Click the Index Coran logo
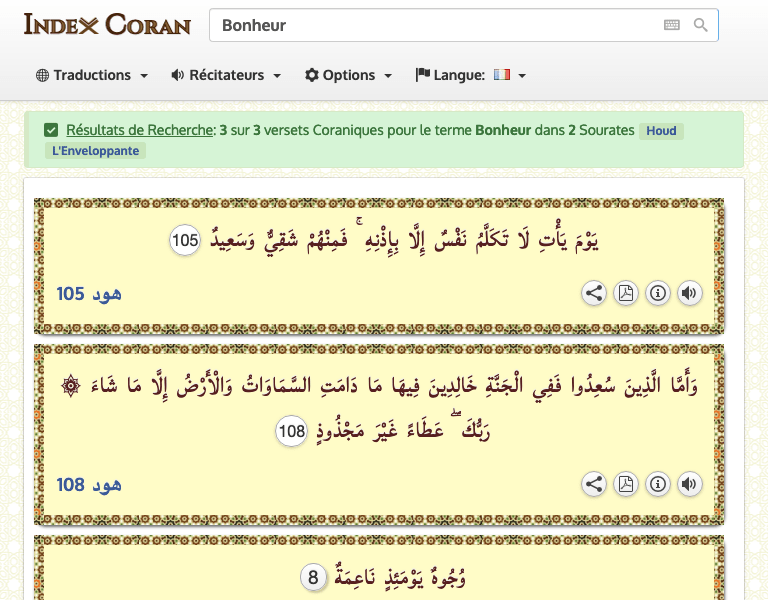This screenshot has width=768, height=600. point(107,24)
